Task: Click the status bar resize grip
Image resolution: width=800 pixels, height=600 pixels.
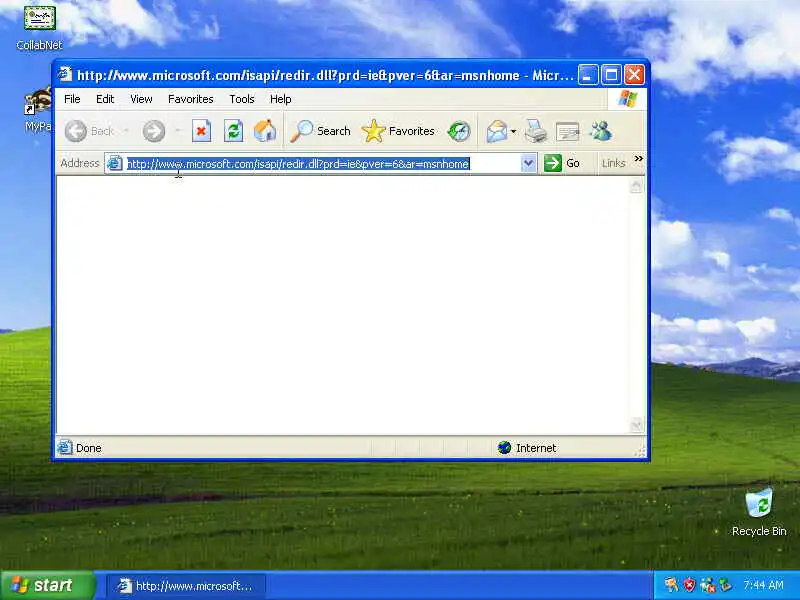Action: (x=640, y=451)
